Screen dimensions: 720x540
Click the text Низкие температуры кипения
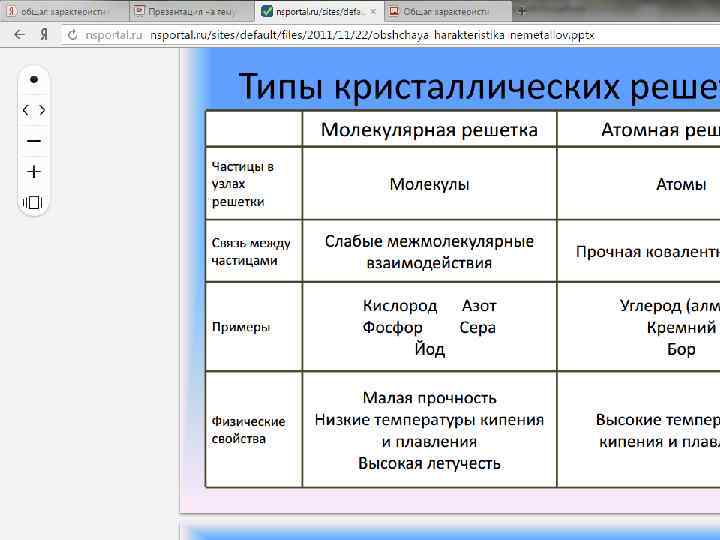429,420
